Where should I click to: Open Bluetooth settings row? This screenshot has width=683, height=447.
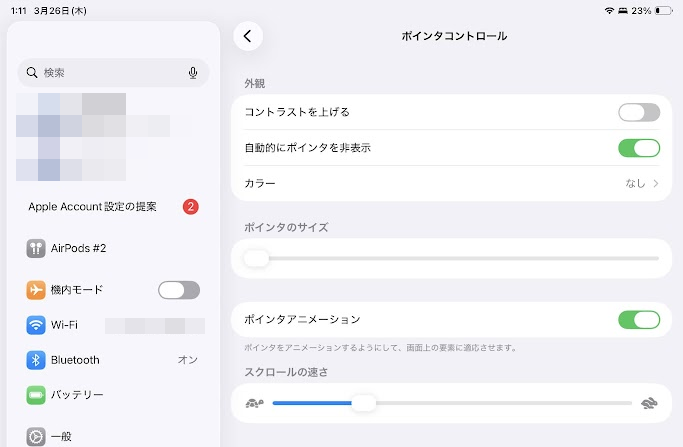click(112, 360)
